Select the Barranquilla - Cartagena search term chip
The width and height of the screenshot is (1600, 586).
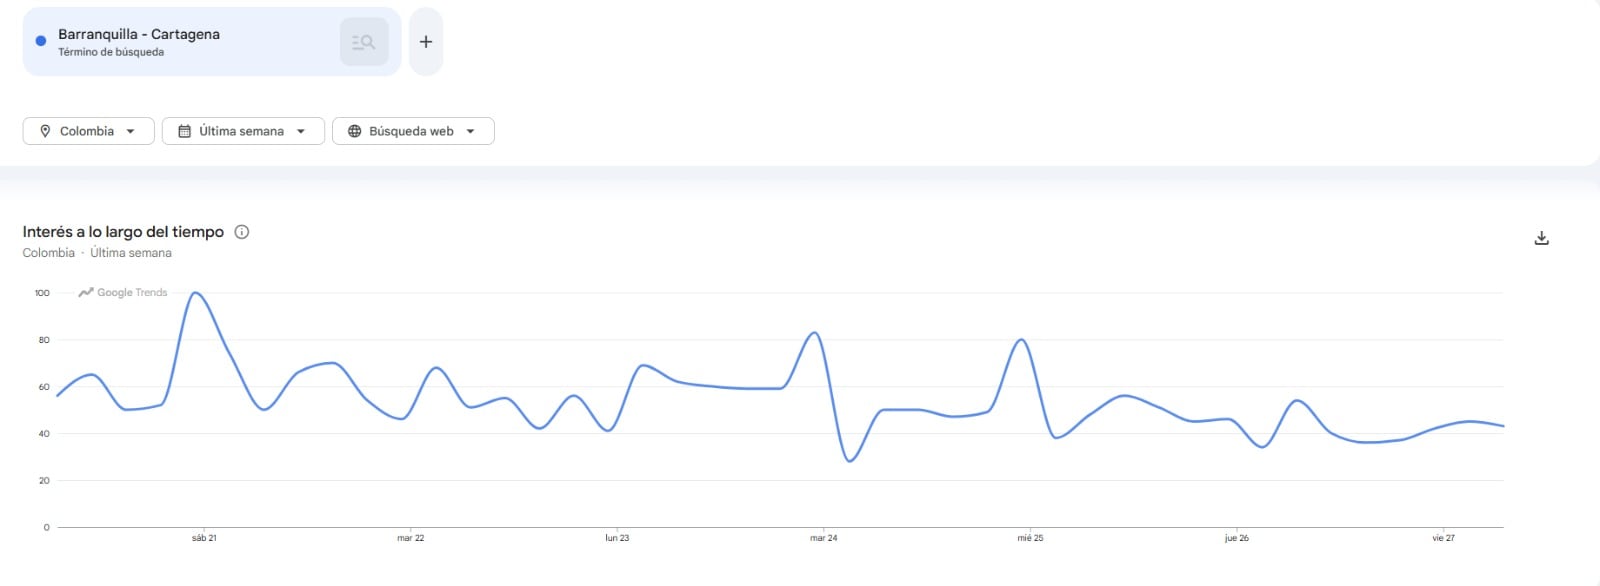pyautogui.click(x=140, y=33)
